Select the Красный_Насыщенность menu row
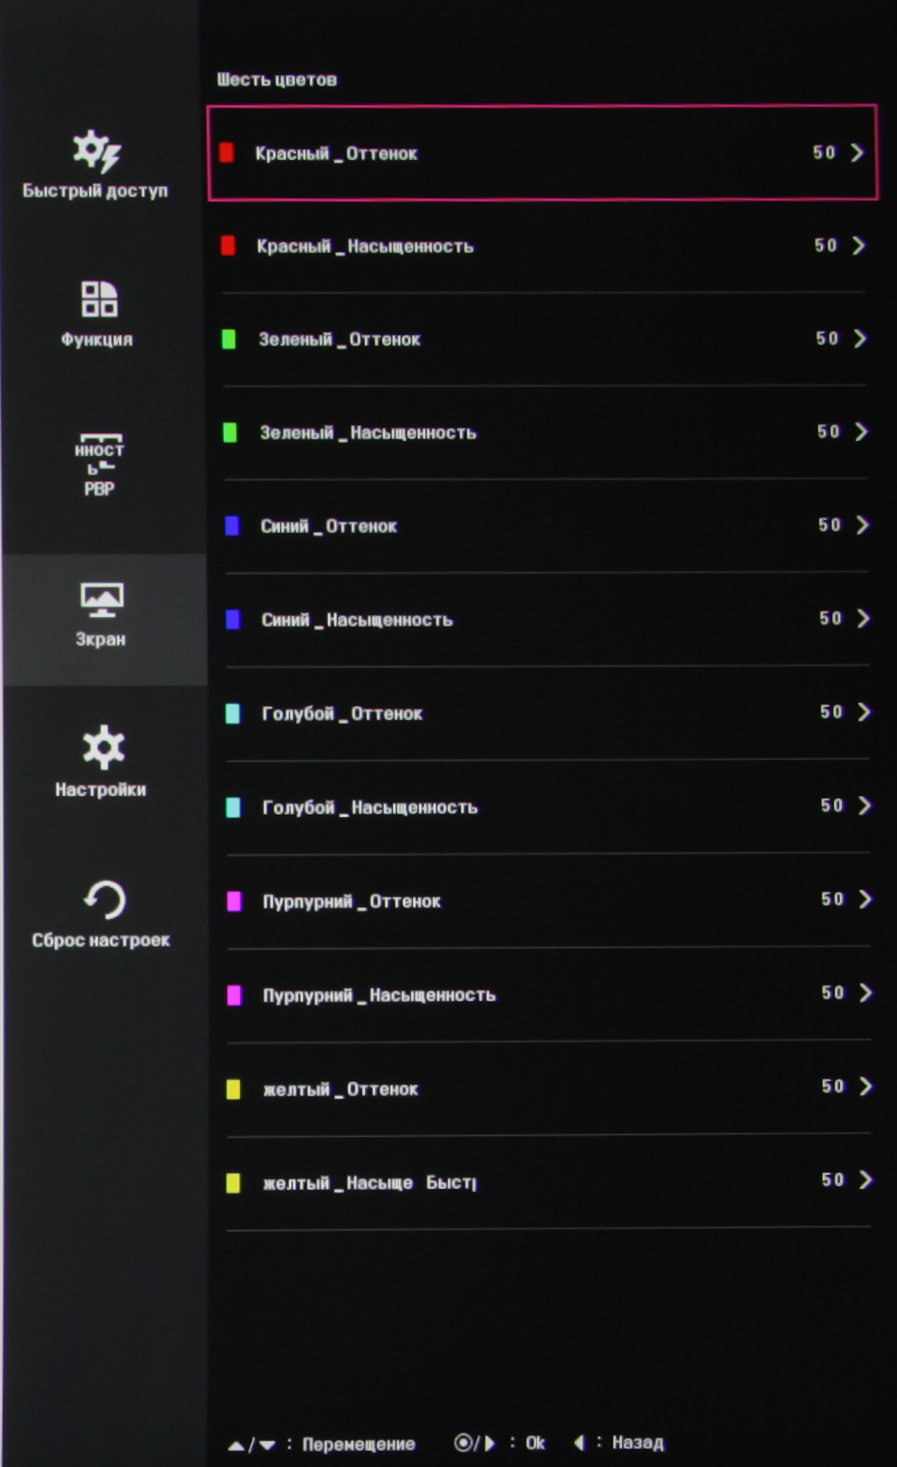 click(542, 246)
